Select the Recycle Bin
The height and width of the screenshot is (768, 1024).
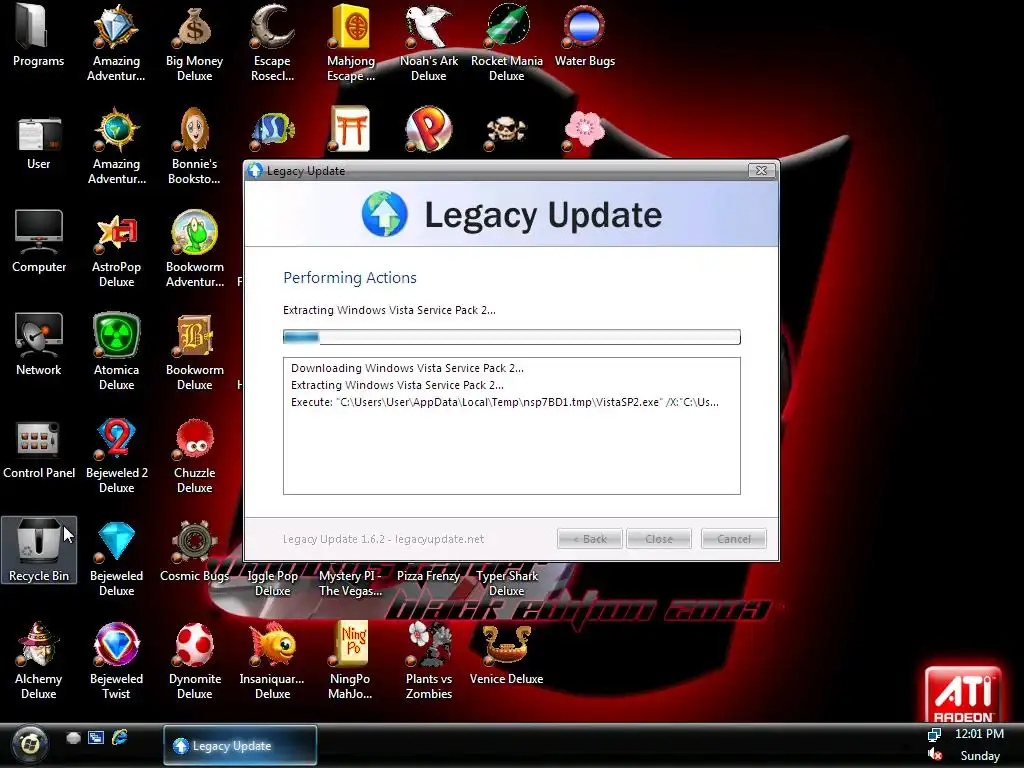tap(39, 550)
